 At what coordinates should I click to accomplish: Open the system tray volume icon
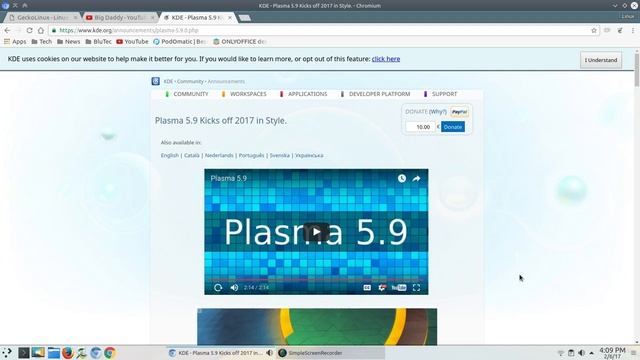pyautogui.click(x=581, y=353)
